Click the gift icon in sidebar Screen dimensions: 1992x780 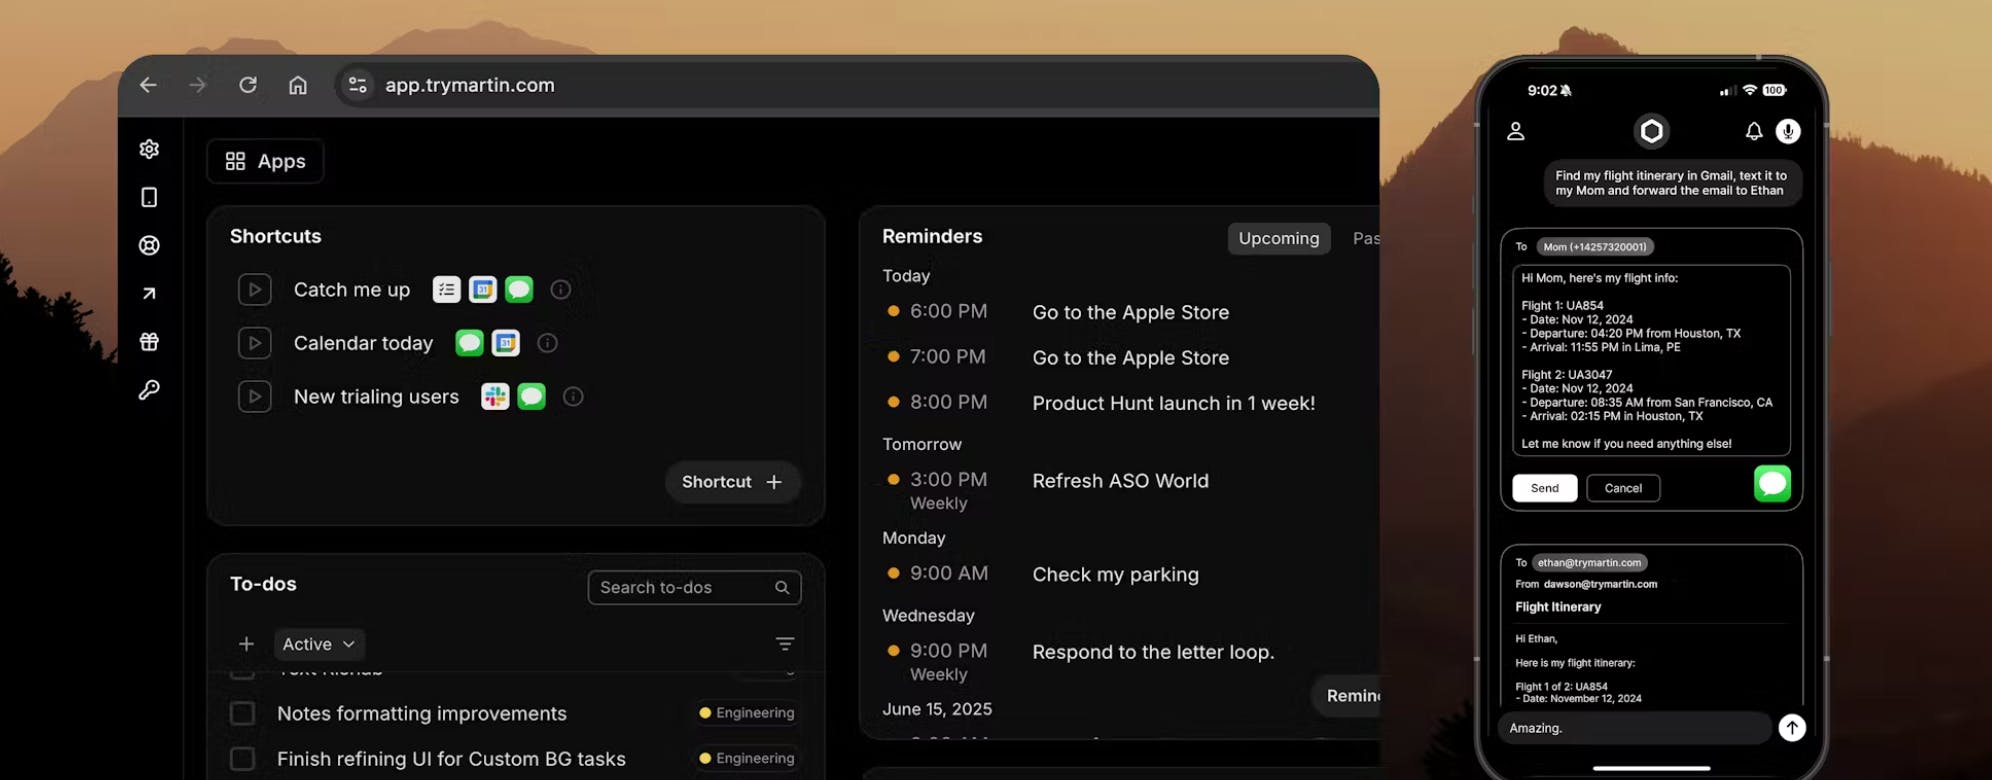(x=149, y=341)
